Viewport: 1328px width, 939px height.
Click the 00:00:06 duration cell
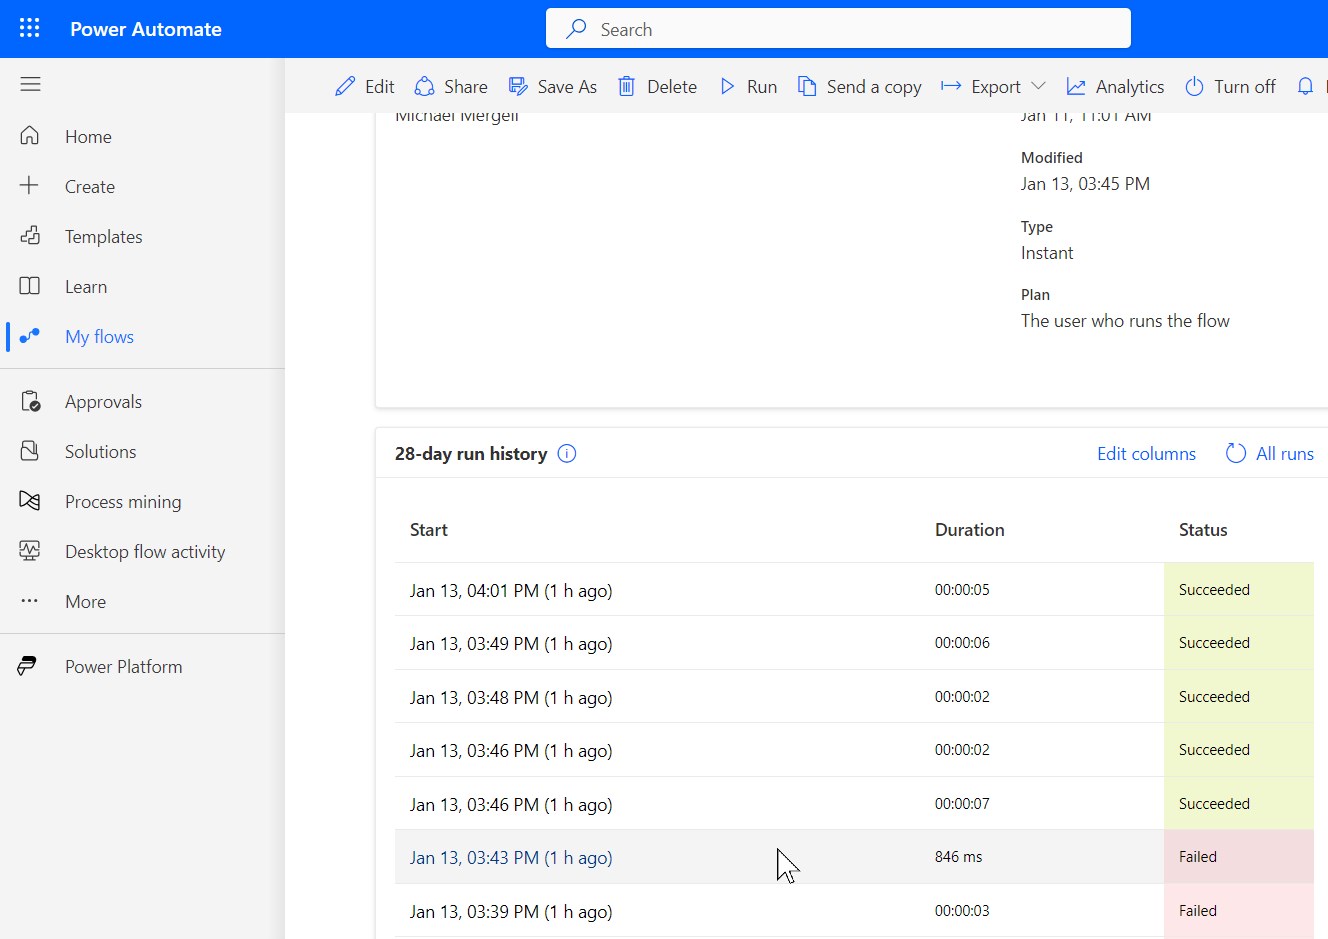point(962,642)
